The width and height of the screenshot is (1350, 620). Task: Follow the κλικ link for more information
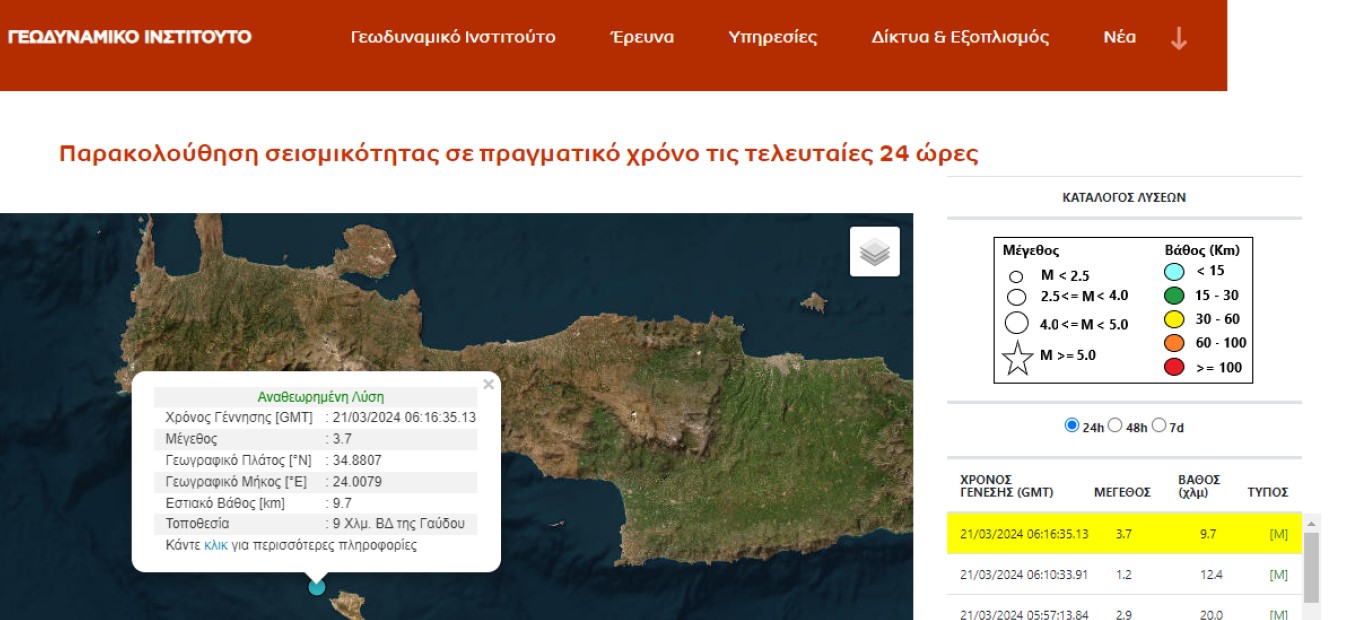(216, 545)
